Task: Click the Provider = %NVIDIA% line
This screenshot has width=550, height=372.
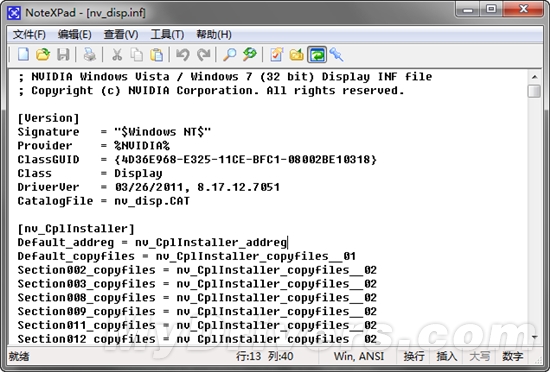Action: coord(94,146)
